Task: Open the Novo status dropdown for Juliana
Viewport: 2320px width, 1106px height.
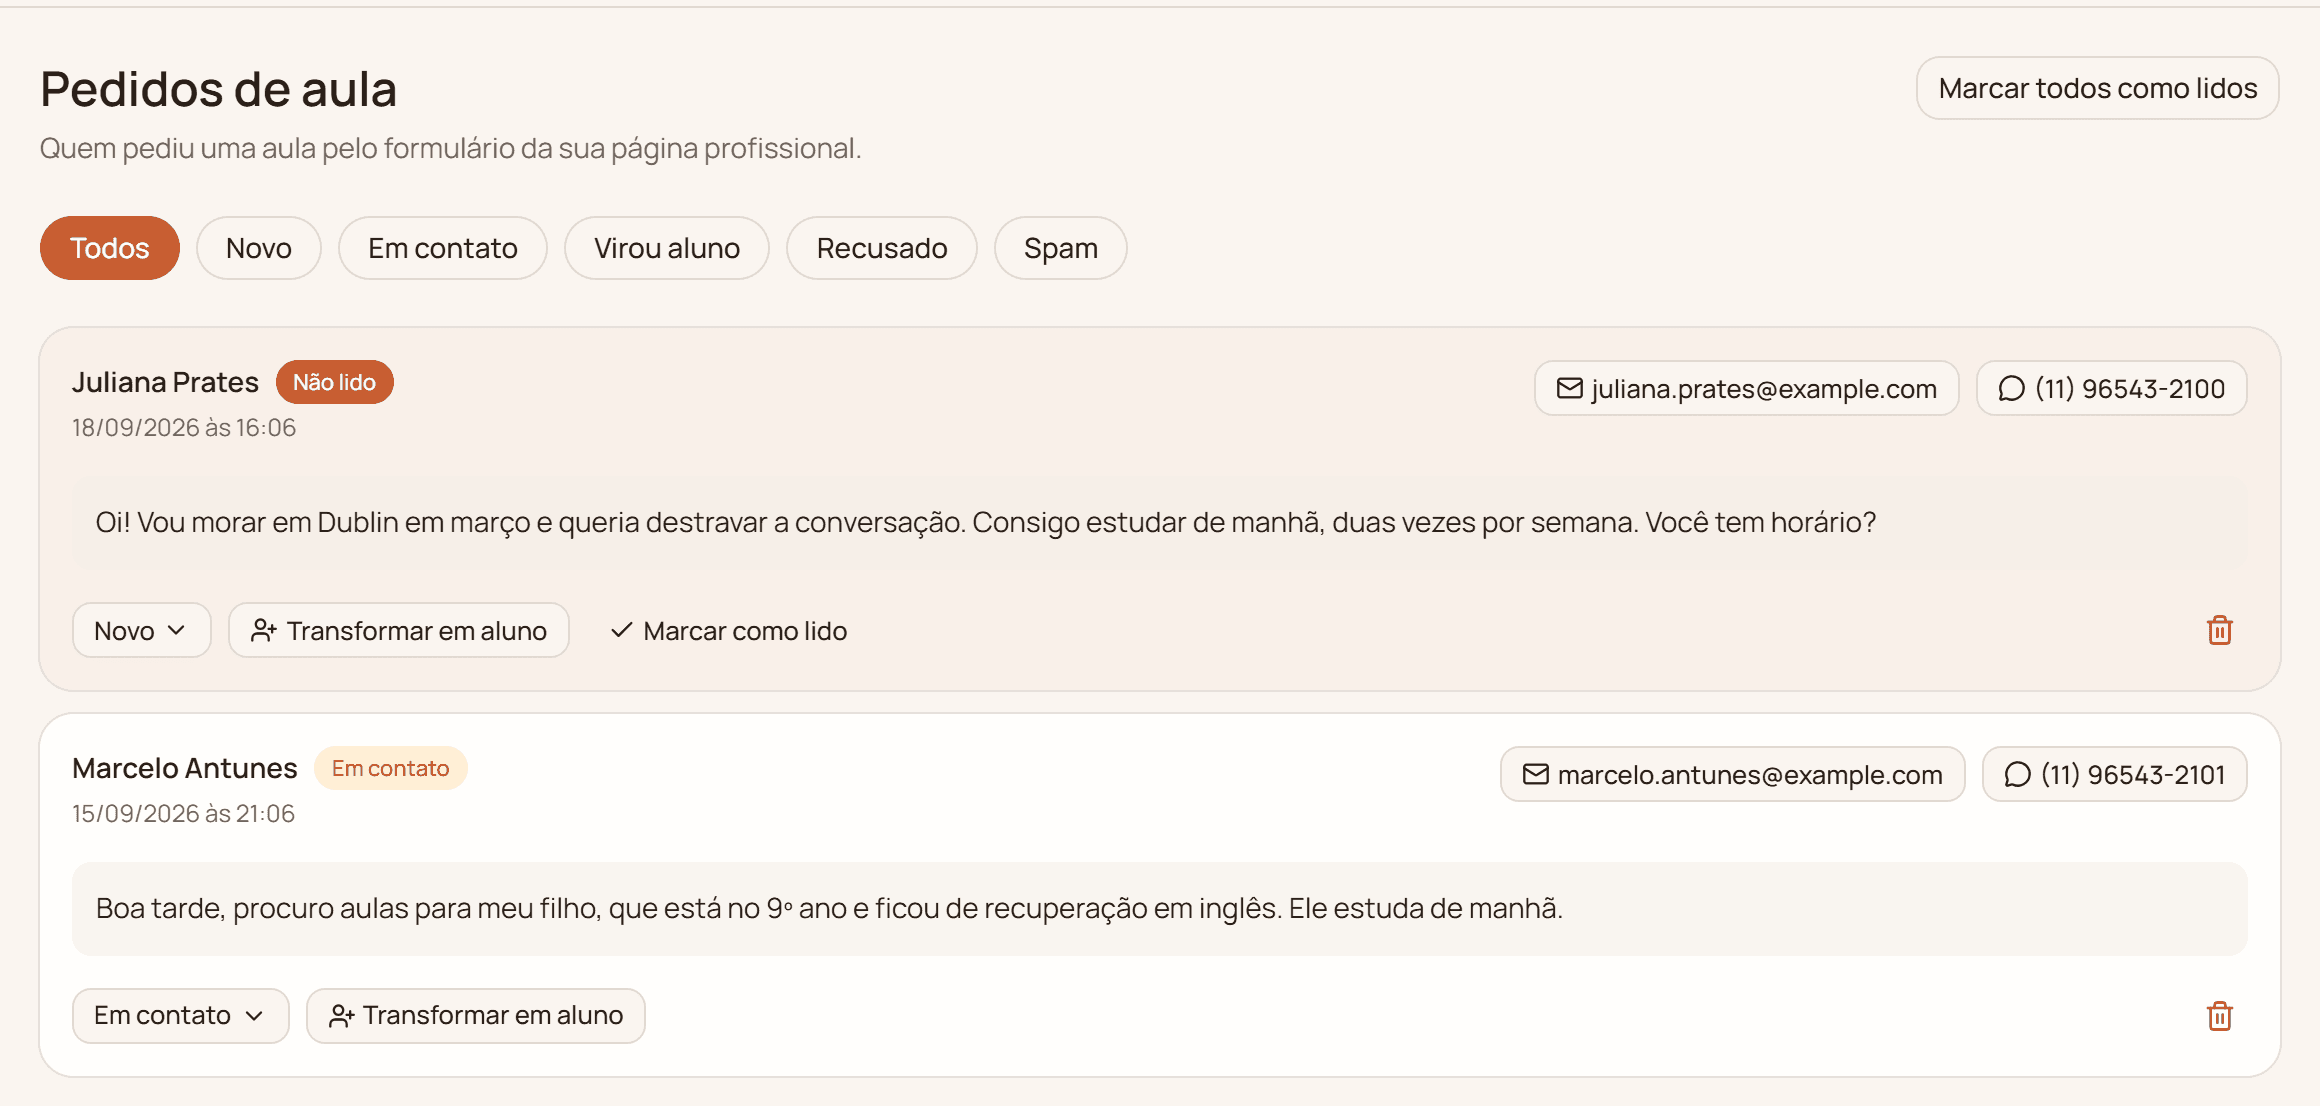Action: point(141,630)
